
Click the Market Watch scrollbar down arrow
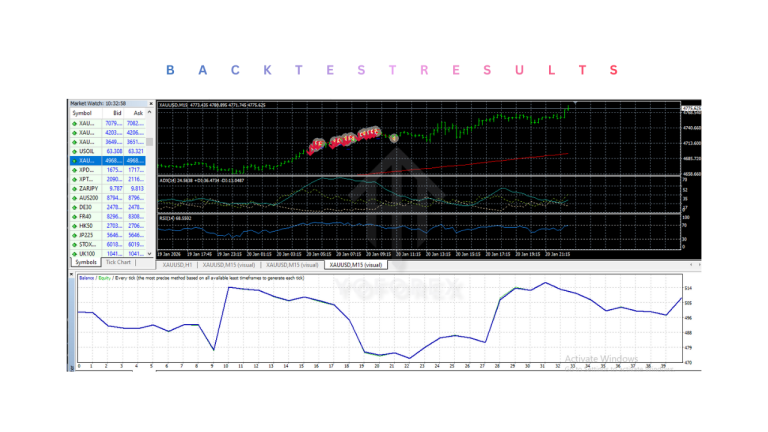click(150, 254)
